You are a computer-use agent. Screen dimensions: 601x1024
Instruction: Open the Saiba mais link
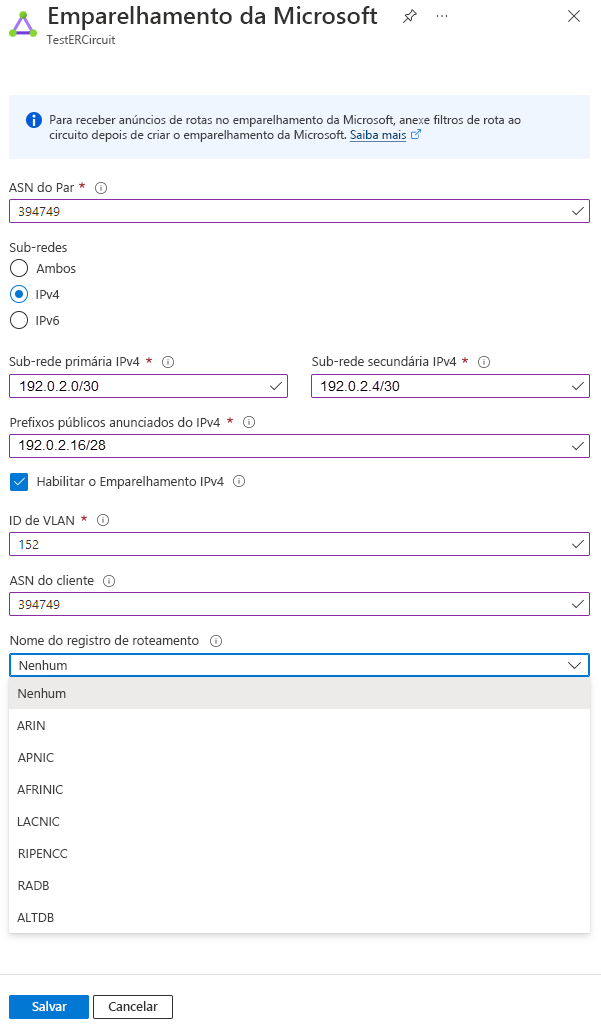click(378, 135)
